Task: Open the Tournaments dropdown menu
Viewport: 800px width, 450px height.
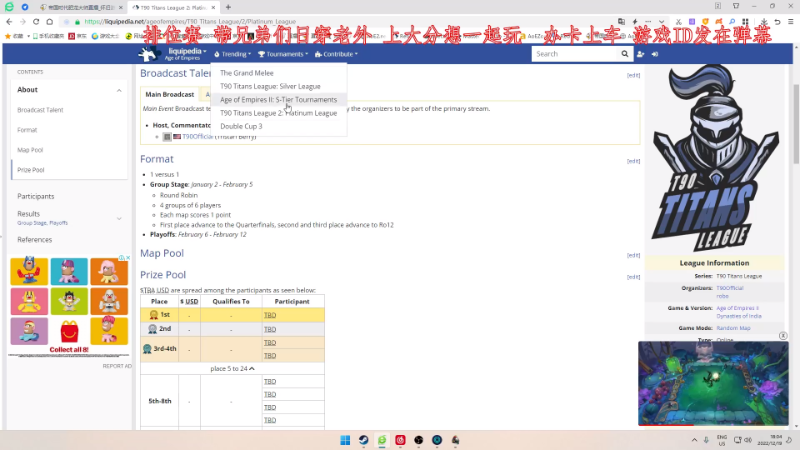Action: click(283, 54)
